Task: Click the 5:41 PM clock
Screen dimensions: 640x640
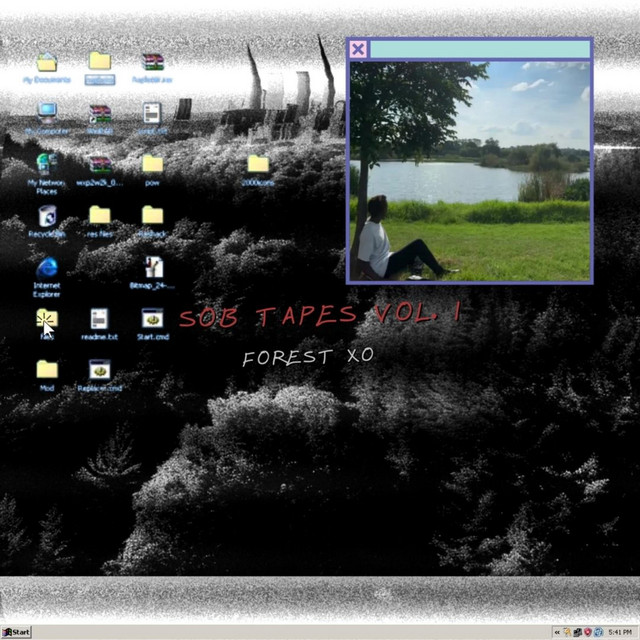Action: [x=620, y=633]
